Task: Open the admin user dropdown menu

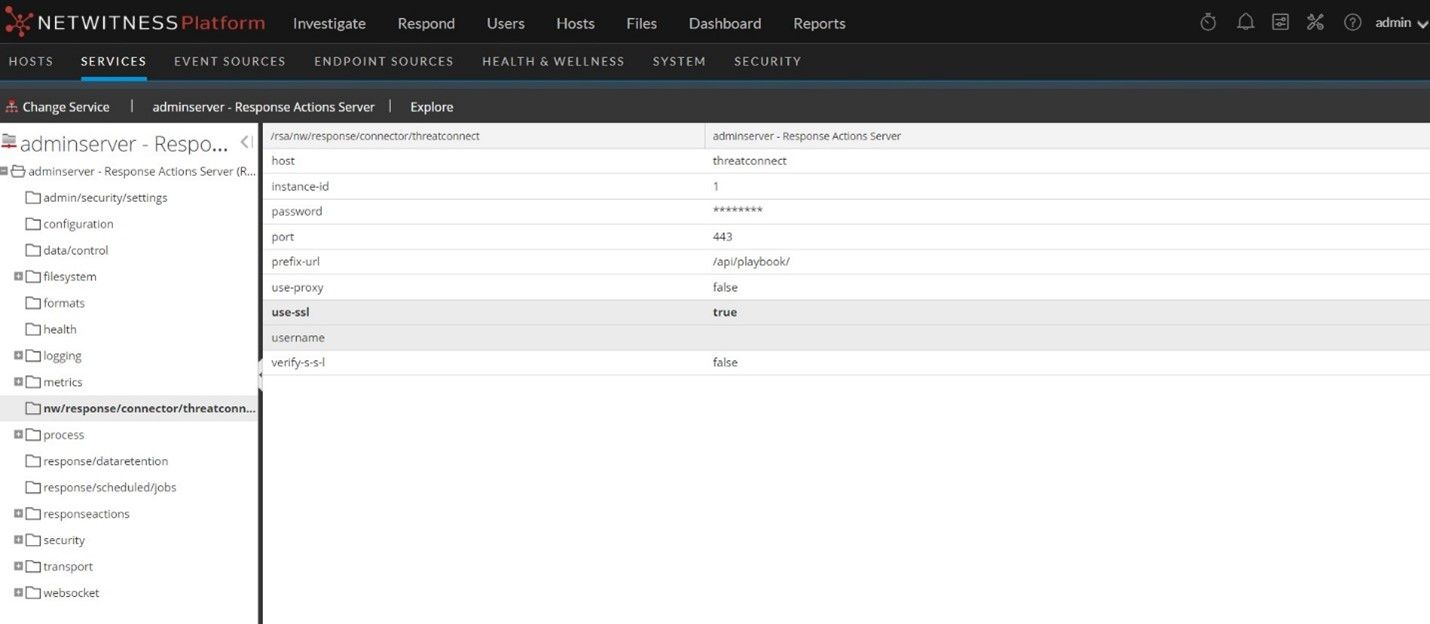Action: [x=1401, y=23]
